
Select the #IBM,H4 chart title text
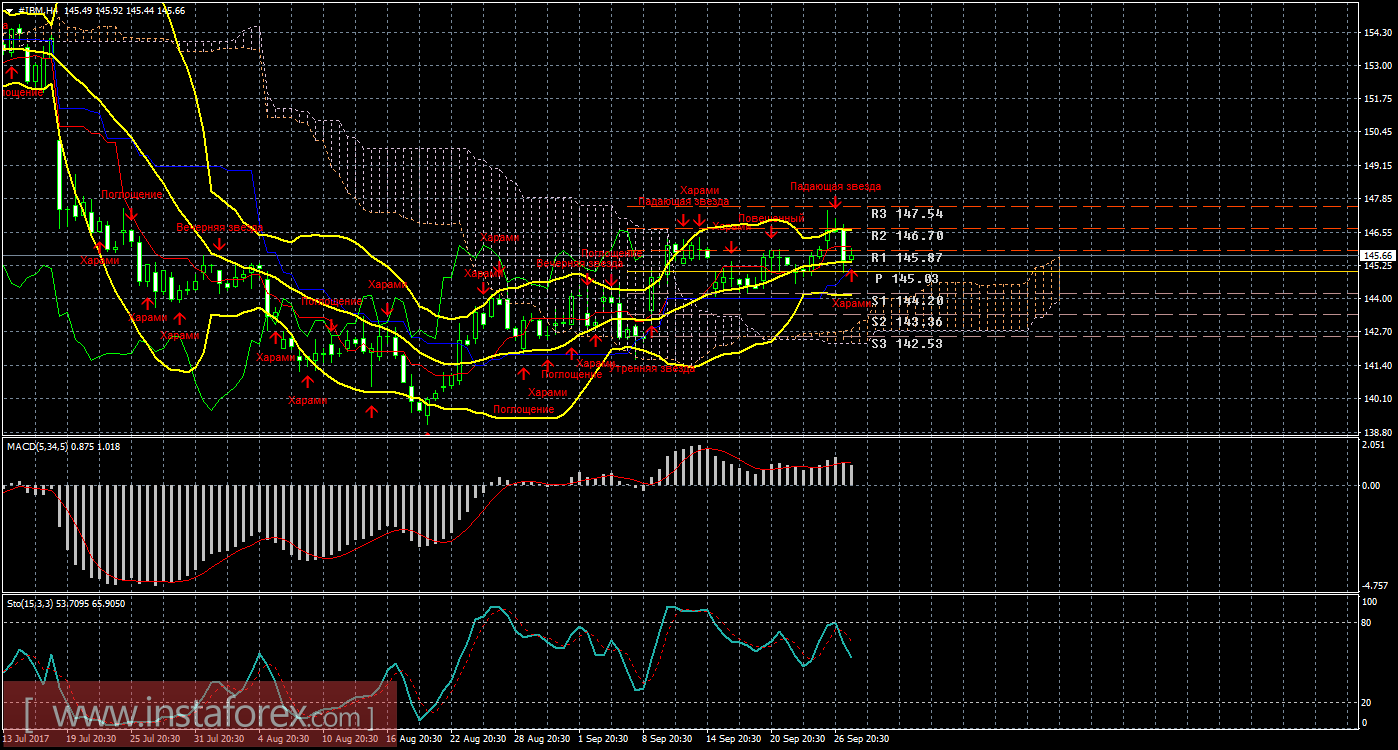point(36,9)
